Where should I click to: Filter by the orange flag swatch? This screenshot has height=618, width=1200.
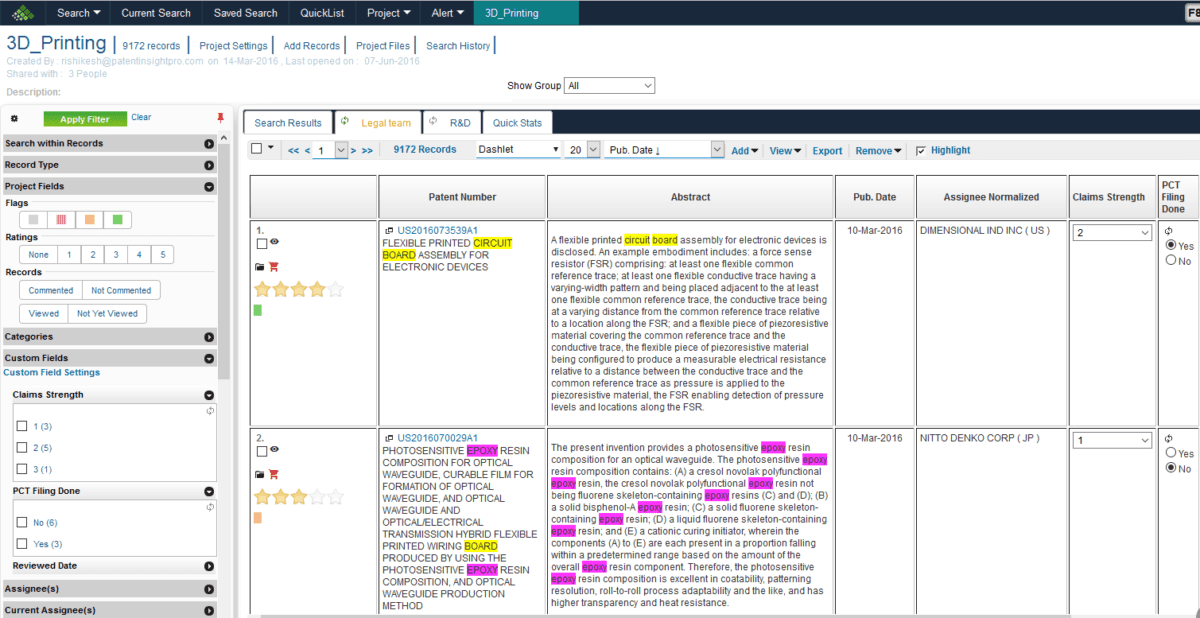coord(90,219)
